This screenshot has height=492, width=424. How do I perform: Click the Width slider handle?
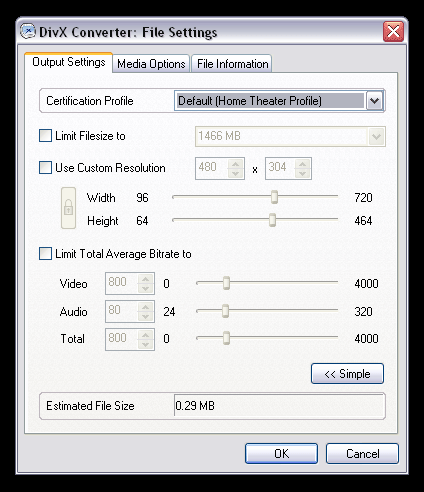click(x=274, y=197)
